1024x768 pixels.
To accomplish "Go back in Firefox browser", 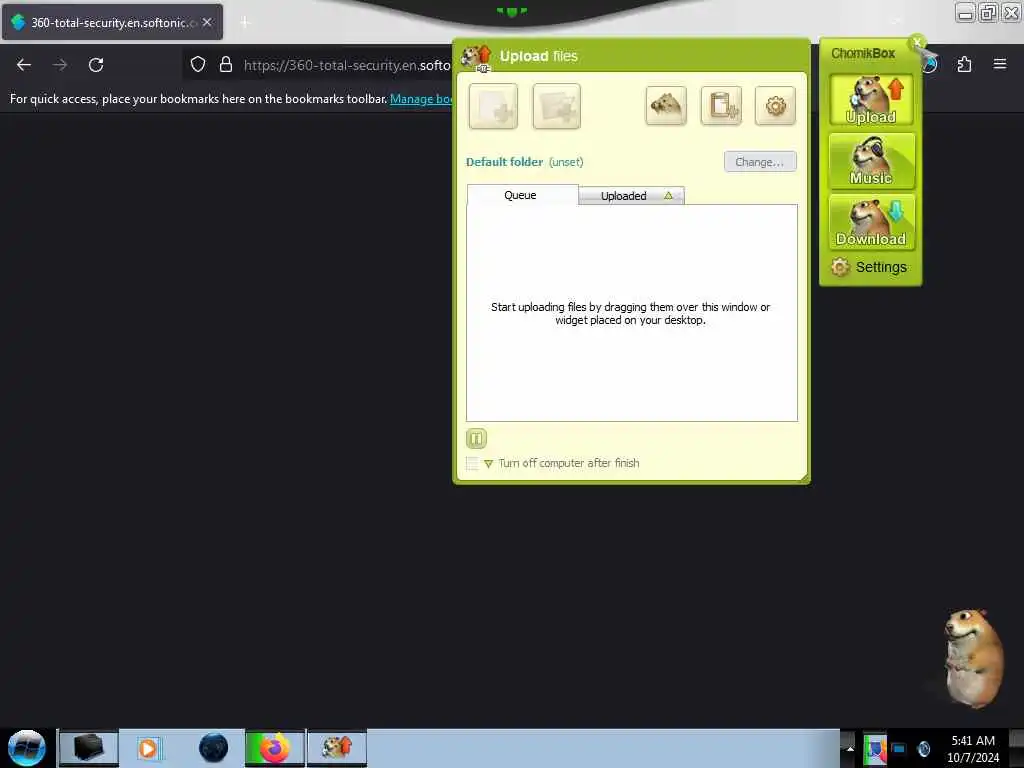I will pyautogui.click(x=24, y=65).
